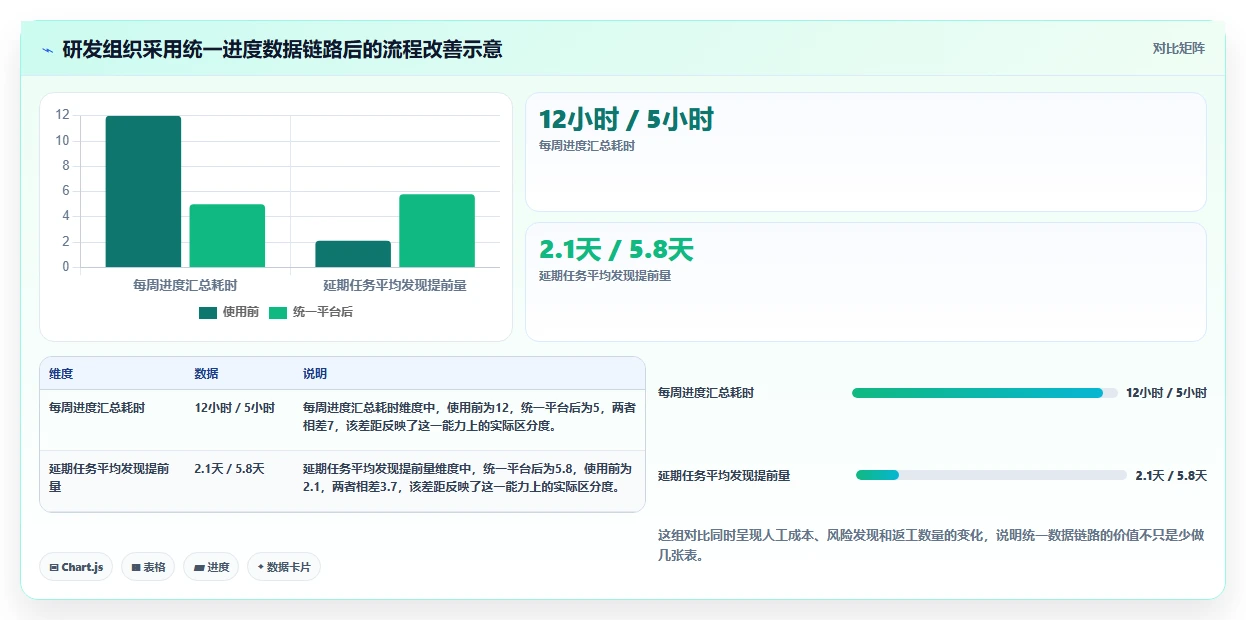Click the chart x-axis label 延期任务平均发现提前量
Viewport: 1246px width, 620px height.
pos(395,285)
